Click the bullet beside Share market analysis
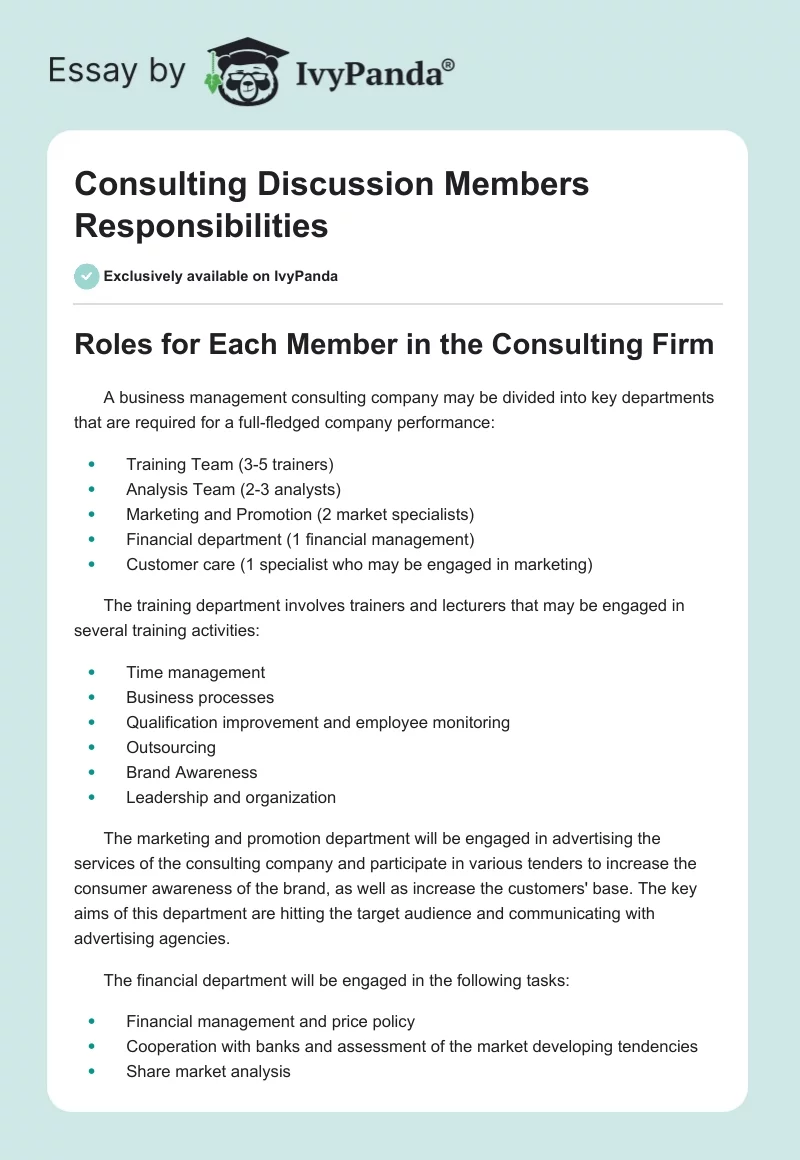Viewport: 800px width, 1160px height. click(x=91, y=1071)
